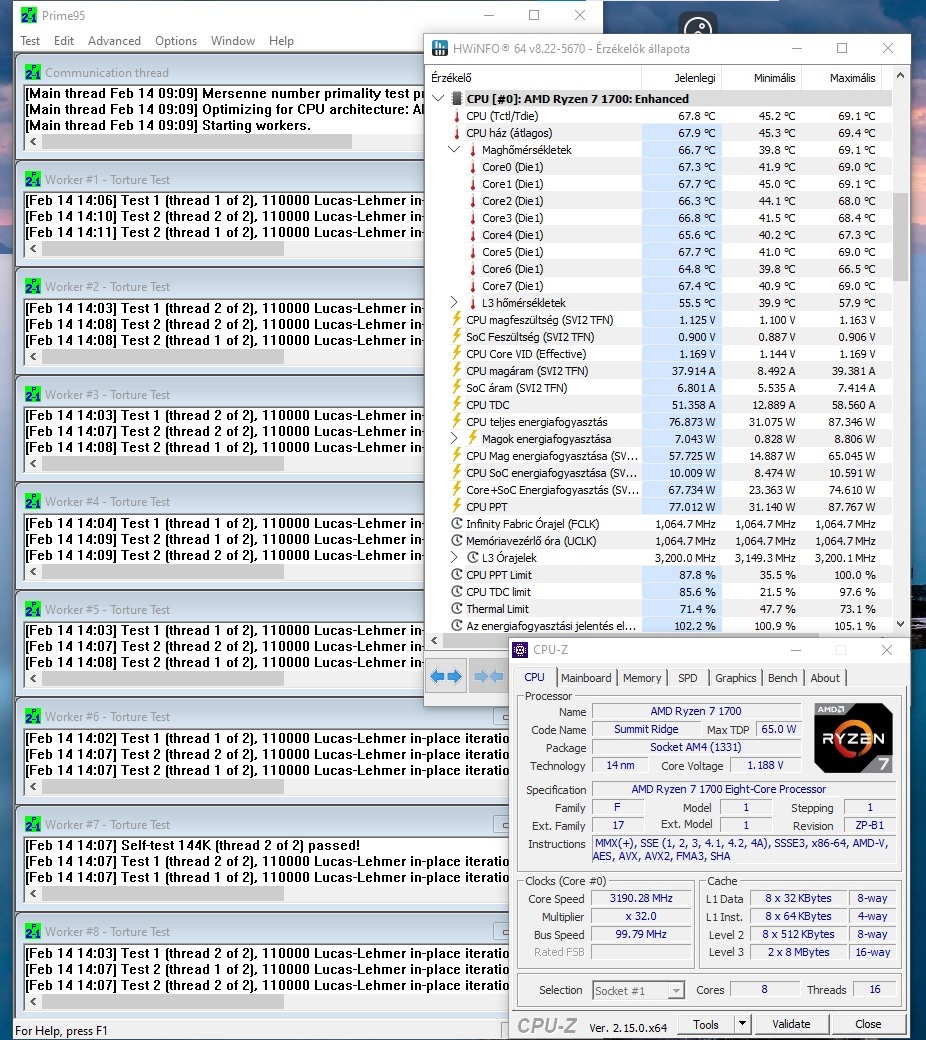This screenshot has width=926, height=1040.
Task: Click the Maximális column header
Action: 852,78
